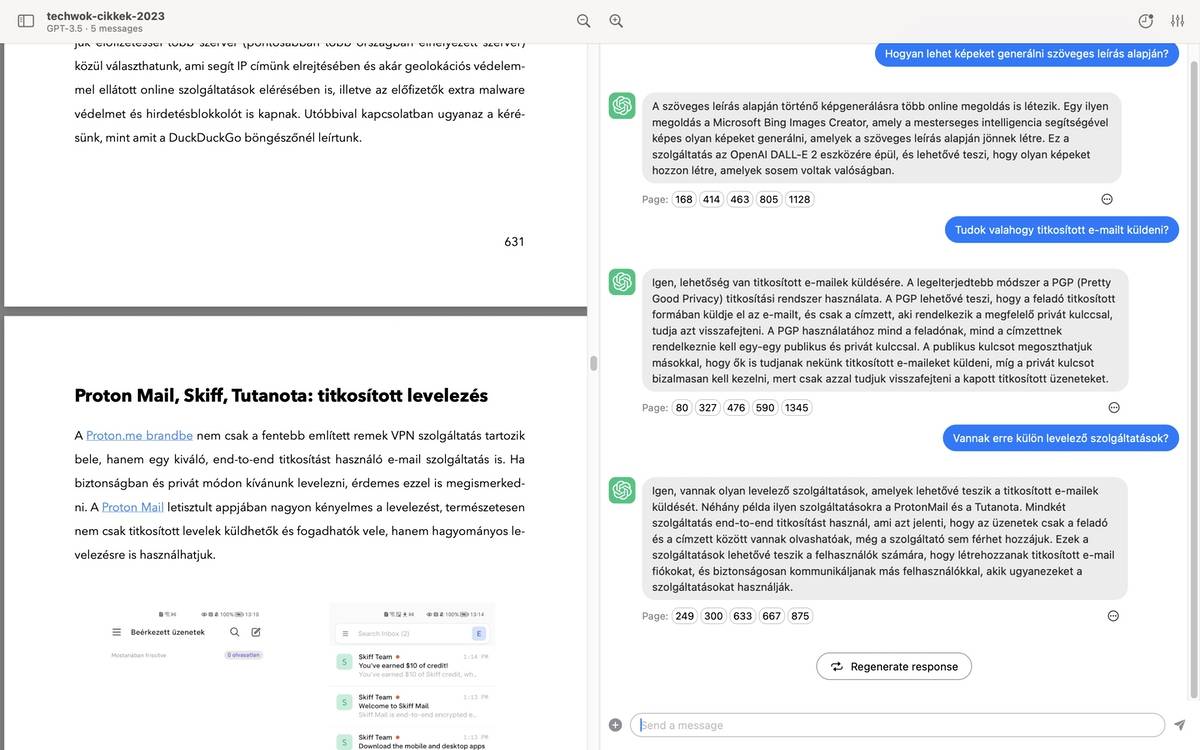This screenshot has height=750, width=1200.
Task: Jump to page 590 reference
Action: [x=765, y=407]
